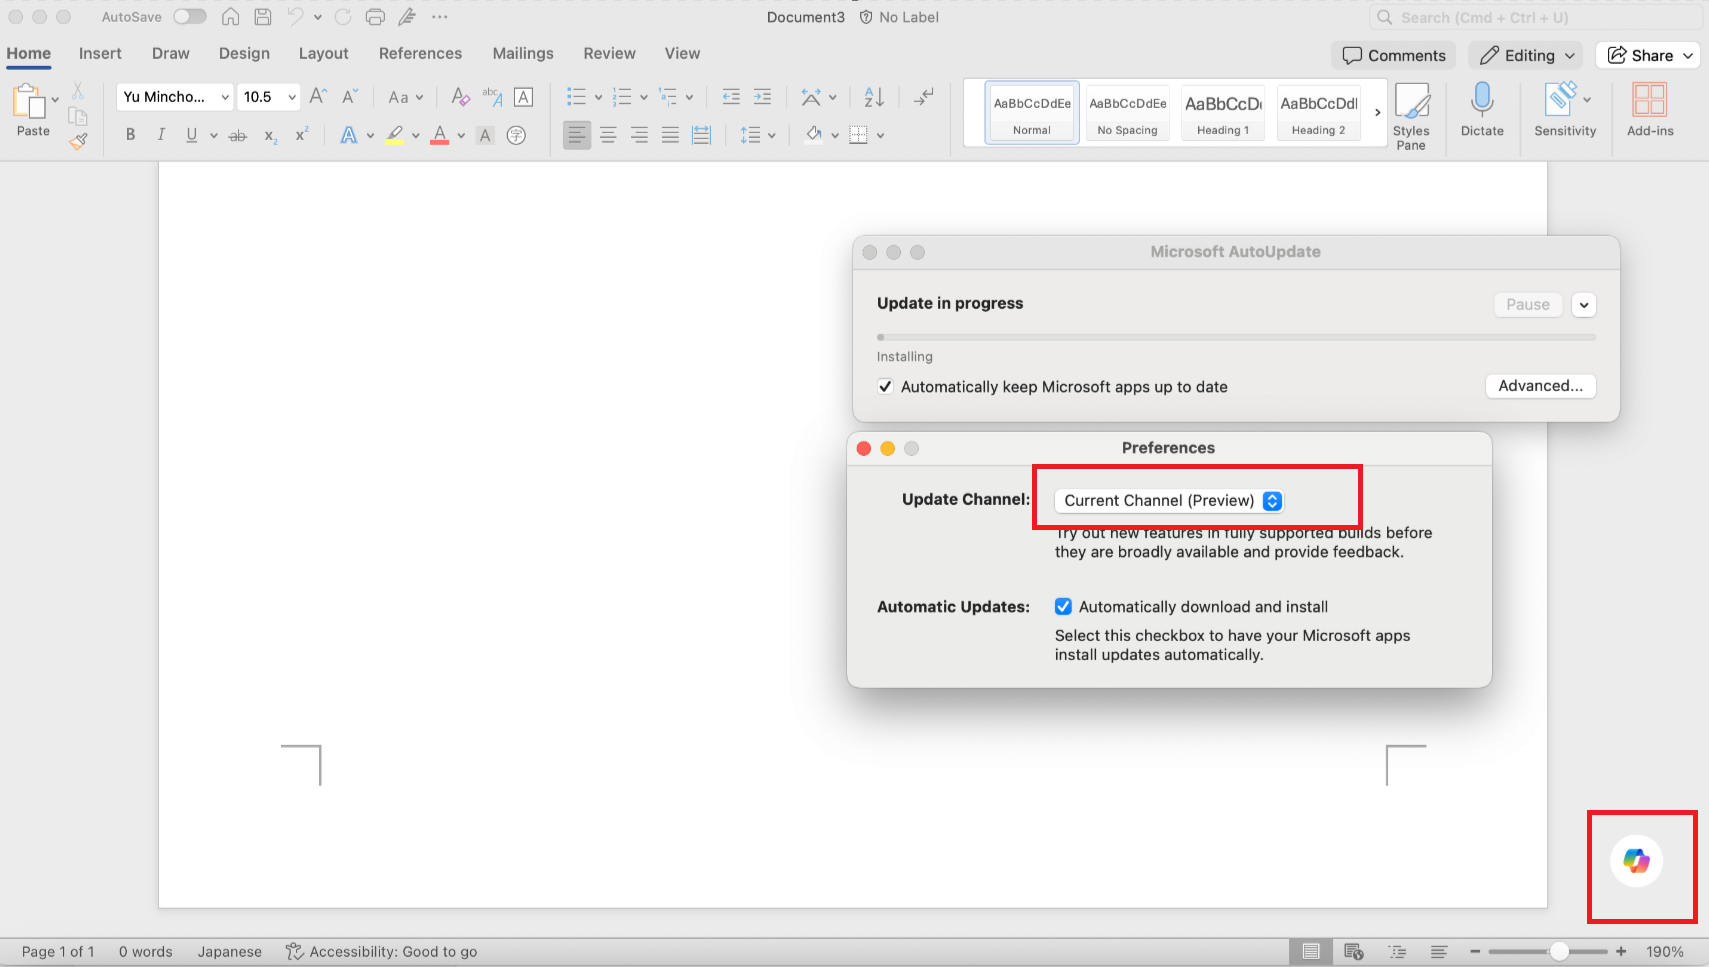Uncheck Automatically download and install
This screenshot has width=1709, height=967.
[1063, 607]
